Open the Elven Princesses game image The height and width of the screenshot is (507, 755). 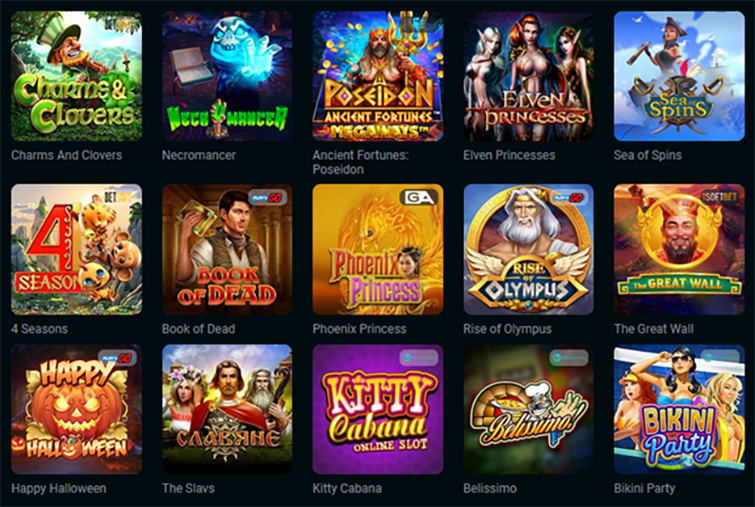(528, 76)
